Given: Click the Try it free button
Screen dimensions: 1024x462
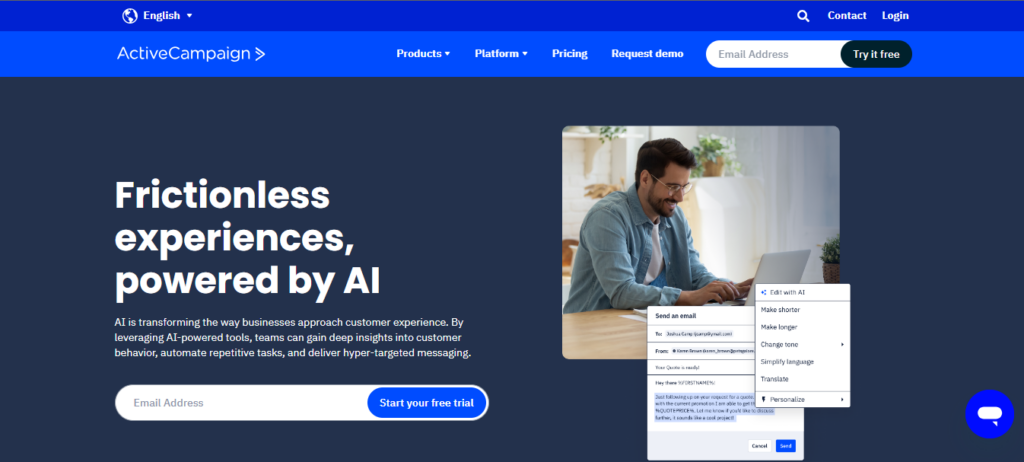Looking at the screenshot, I should click(876, 54).
